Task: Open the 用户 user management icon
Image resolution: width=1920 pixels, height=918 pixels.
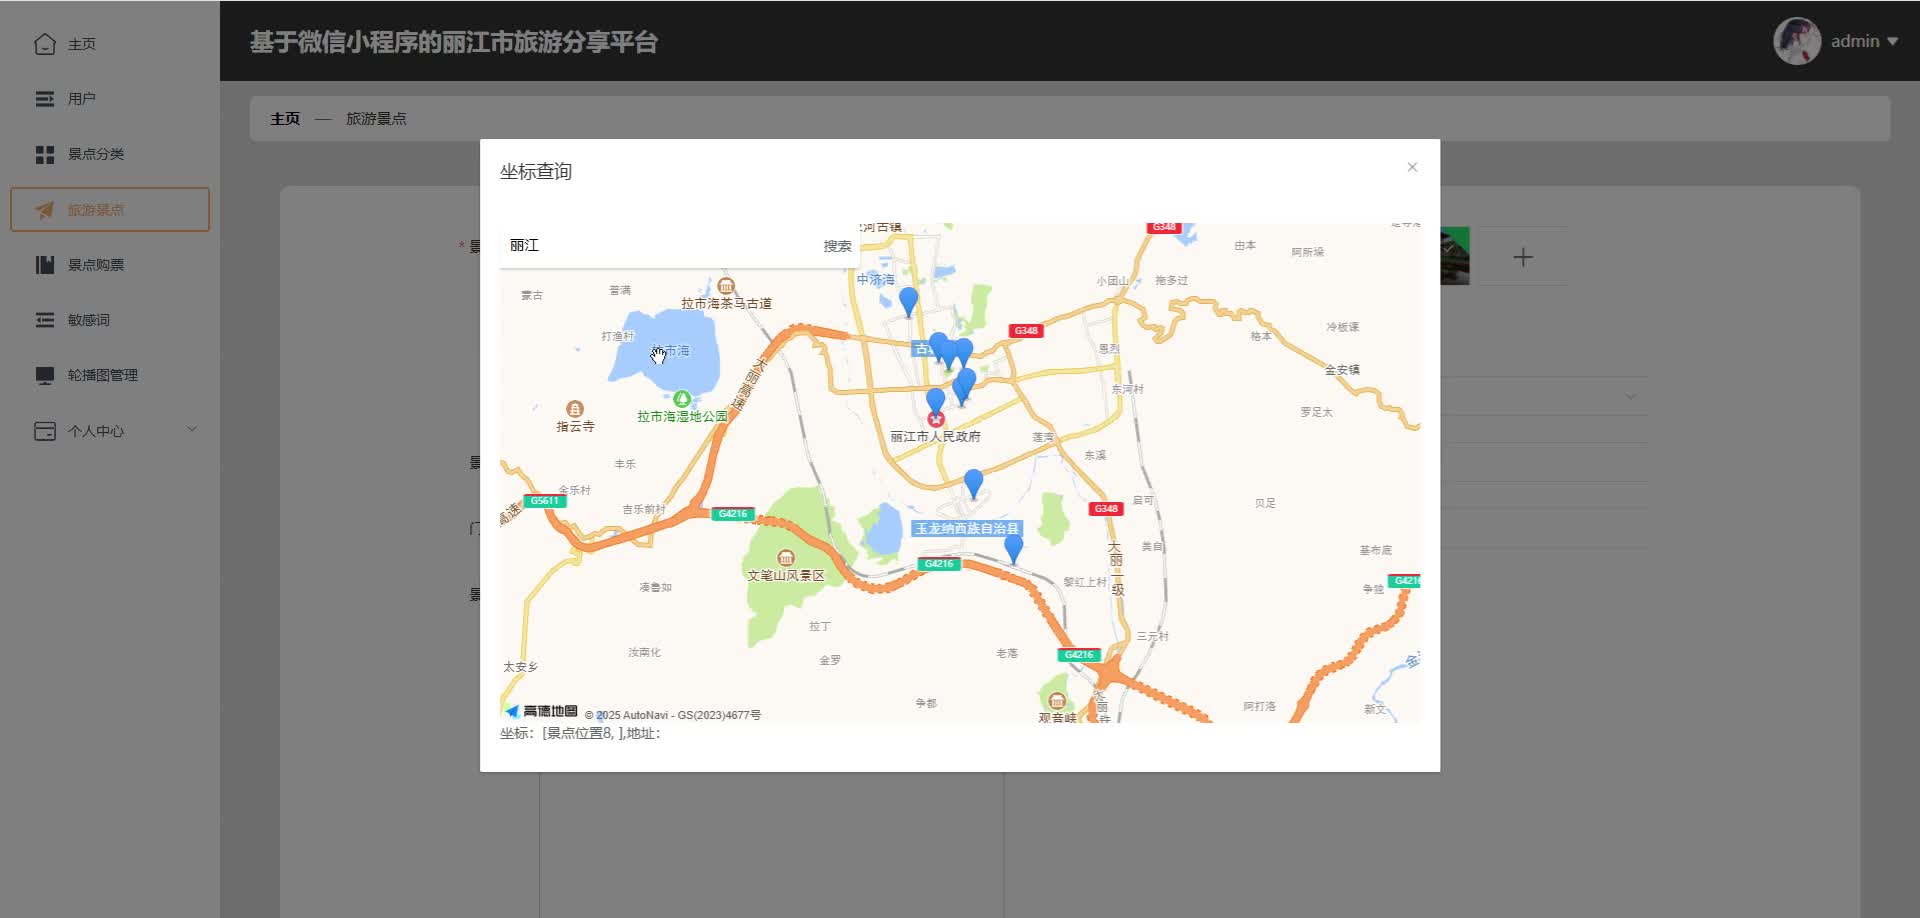Action: (x=44, y=99)
